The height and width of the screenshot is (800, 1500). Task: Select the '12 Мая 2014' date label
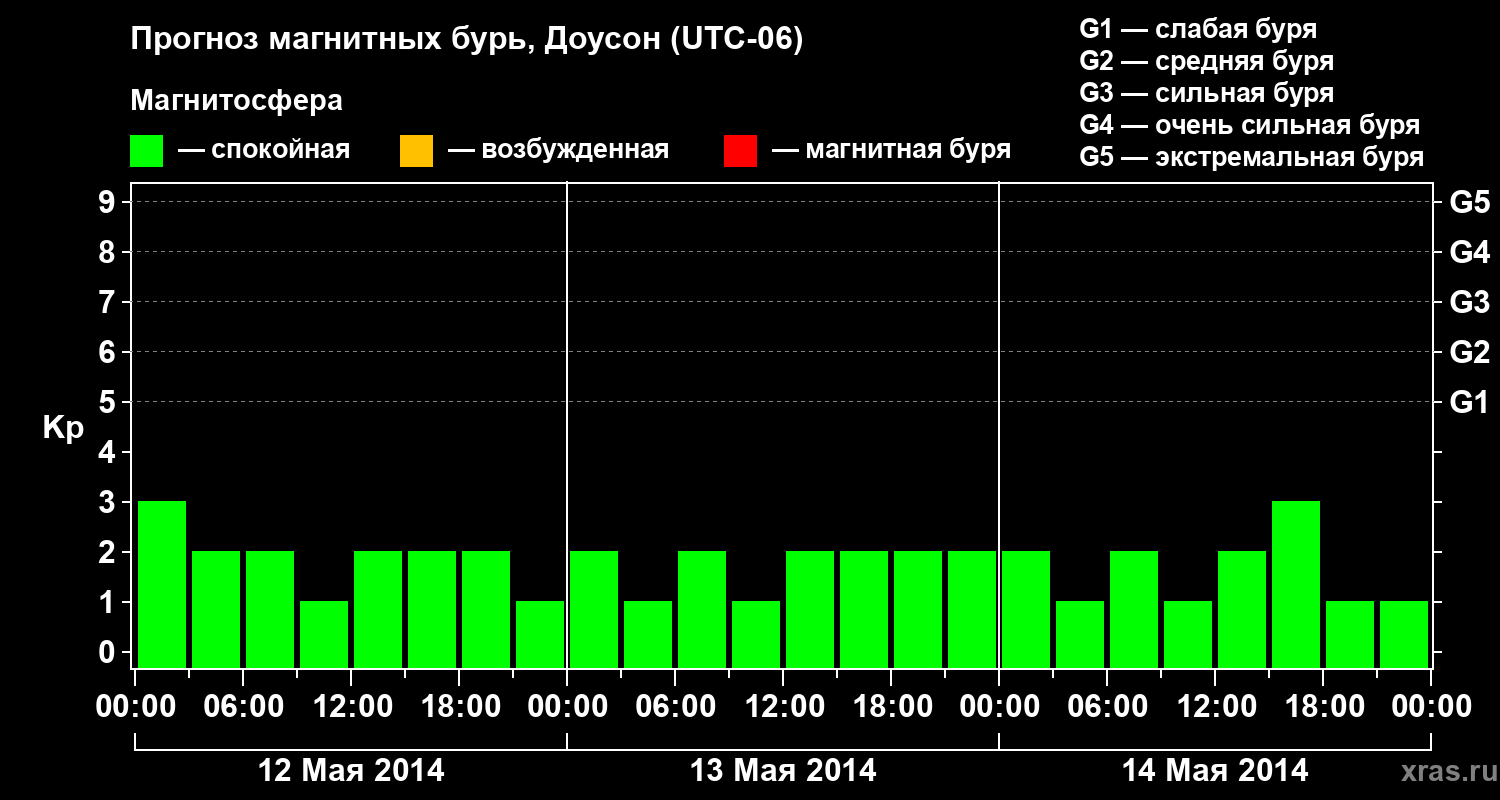pos(351,770)
